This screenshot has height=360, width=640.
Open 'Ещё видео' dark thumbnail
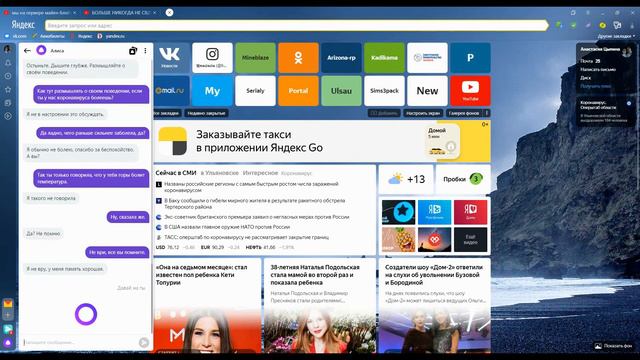(x=470, y=240)
